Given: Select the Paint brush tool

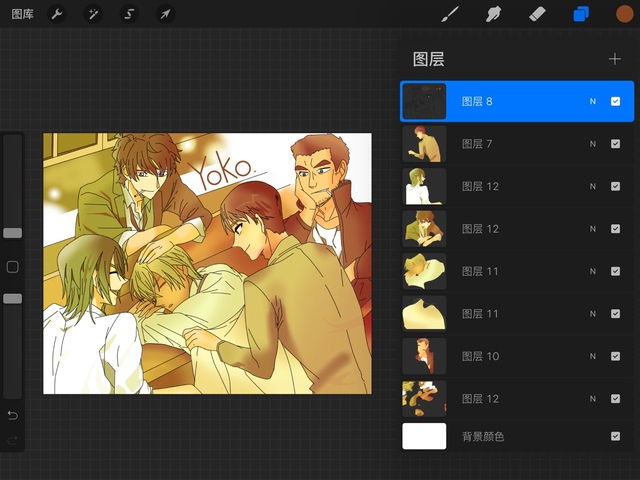Looking at the screenshot, I should [450, 14].
